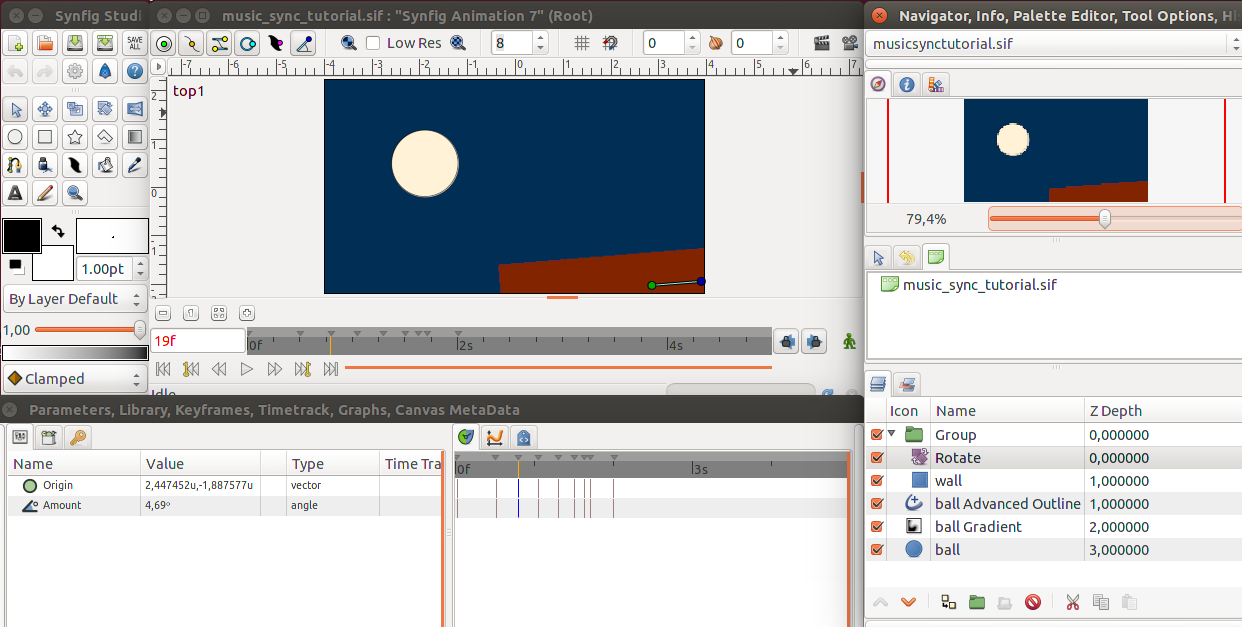Toggle onion skin icon in toolbar
The height and width of the screenshot is (627, 1242).
tap(716, 43)
